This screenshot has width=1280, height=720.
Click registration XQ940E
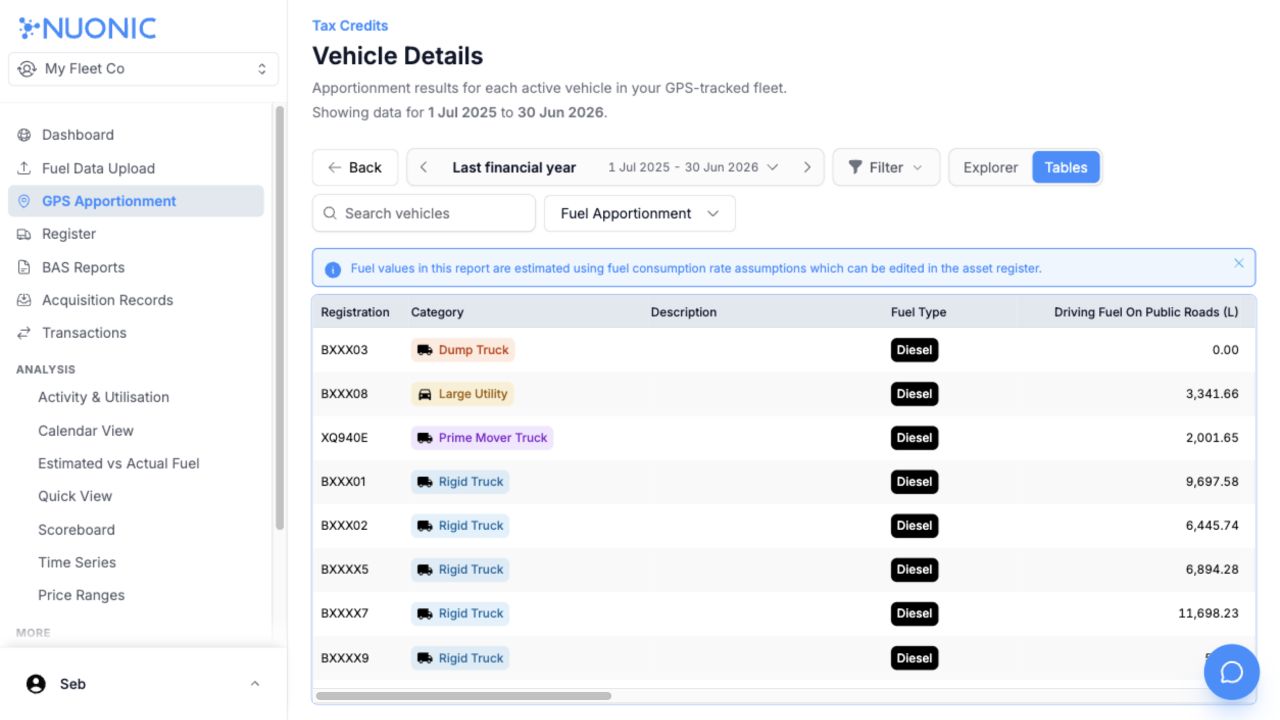pyautogui.click(x=344, y=437)
